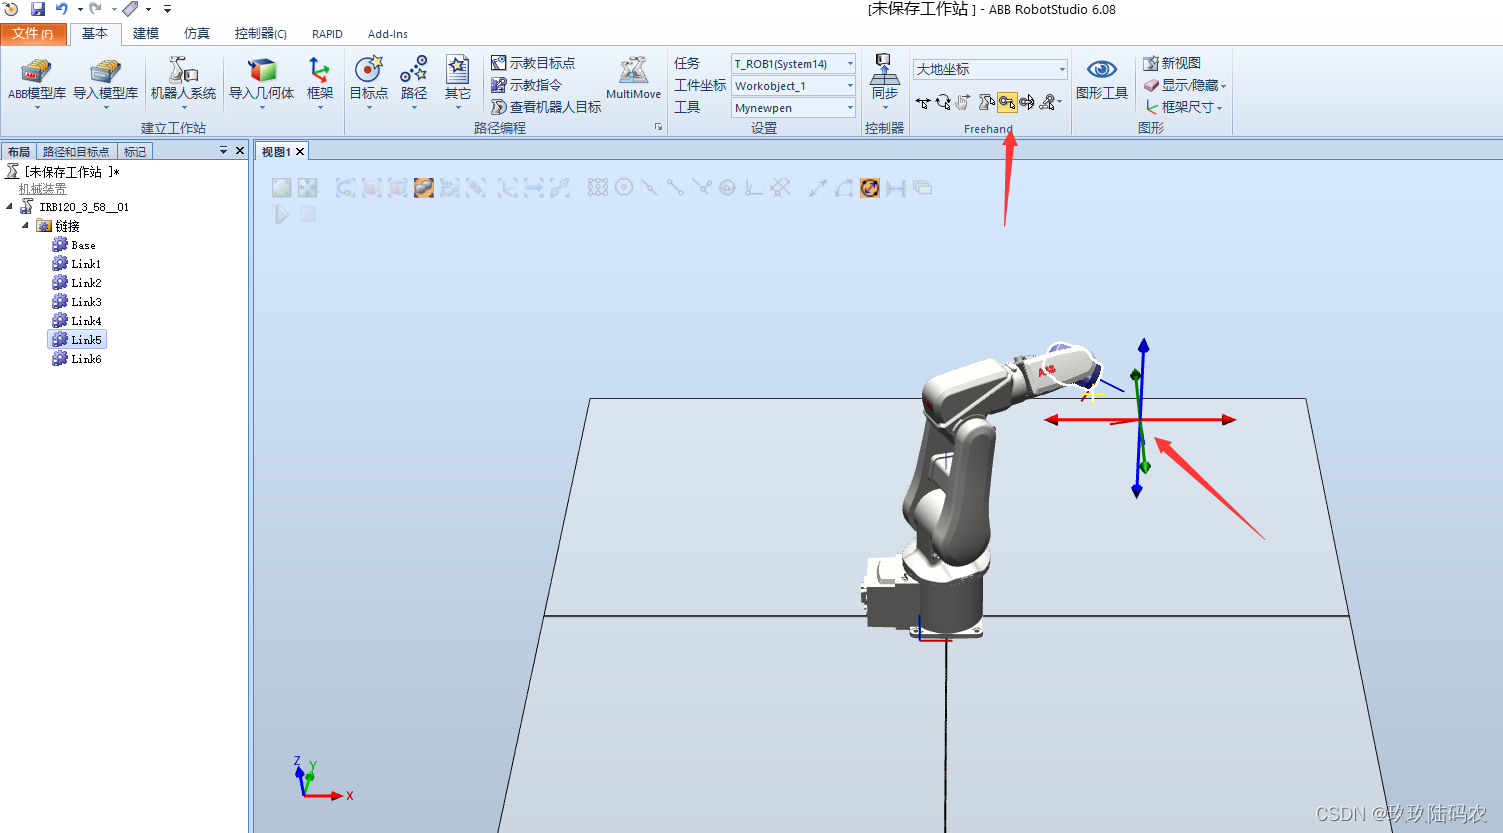Open 图形工具 graphics tools
This screenshot has width=1503, height=833.
[x=1102, y=78]
